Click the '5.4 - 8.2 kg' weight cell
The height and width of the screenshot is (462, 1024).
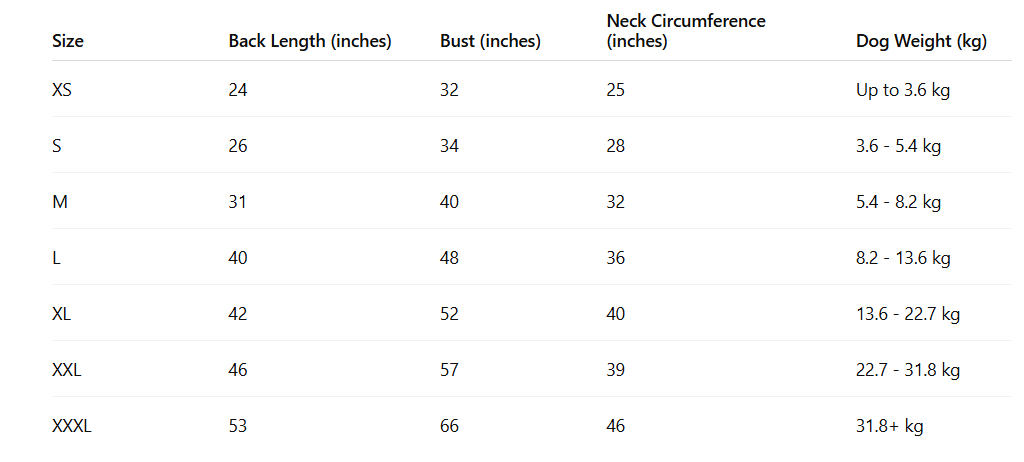click(x=899, y=202)
